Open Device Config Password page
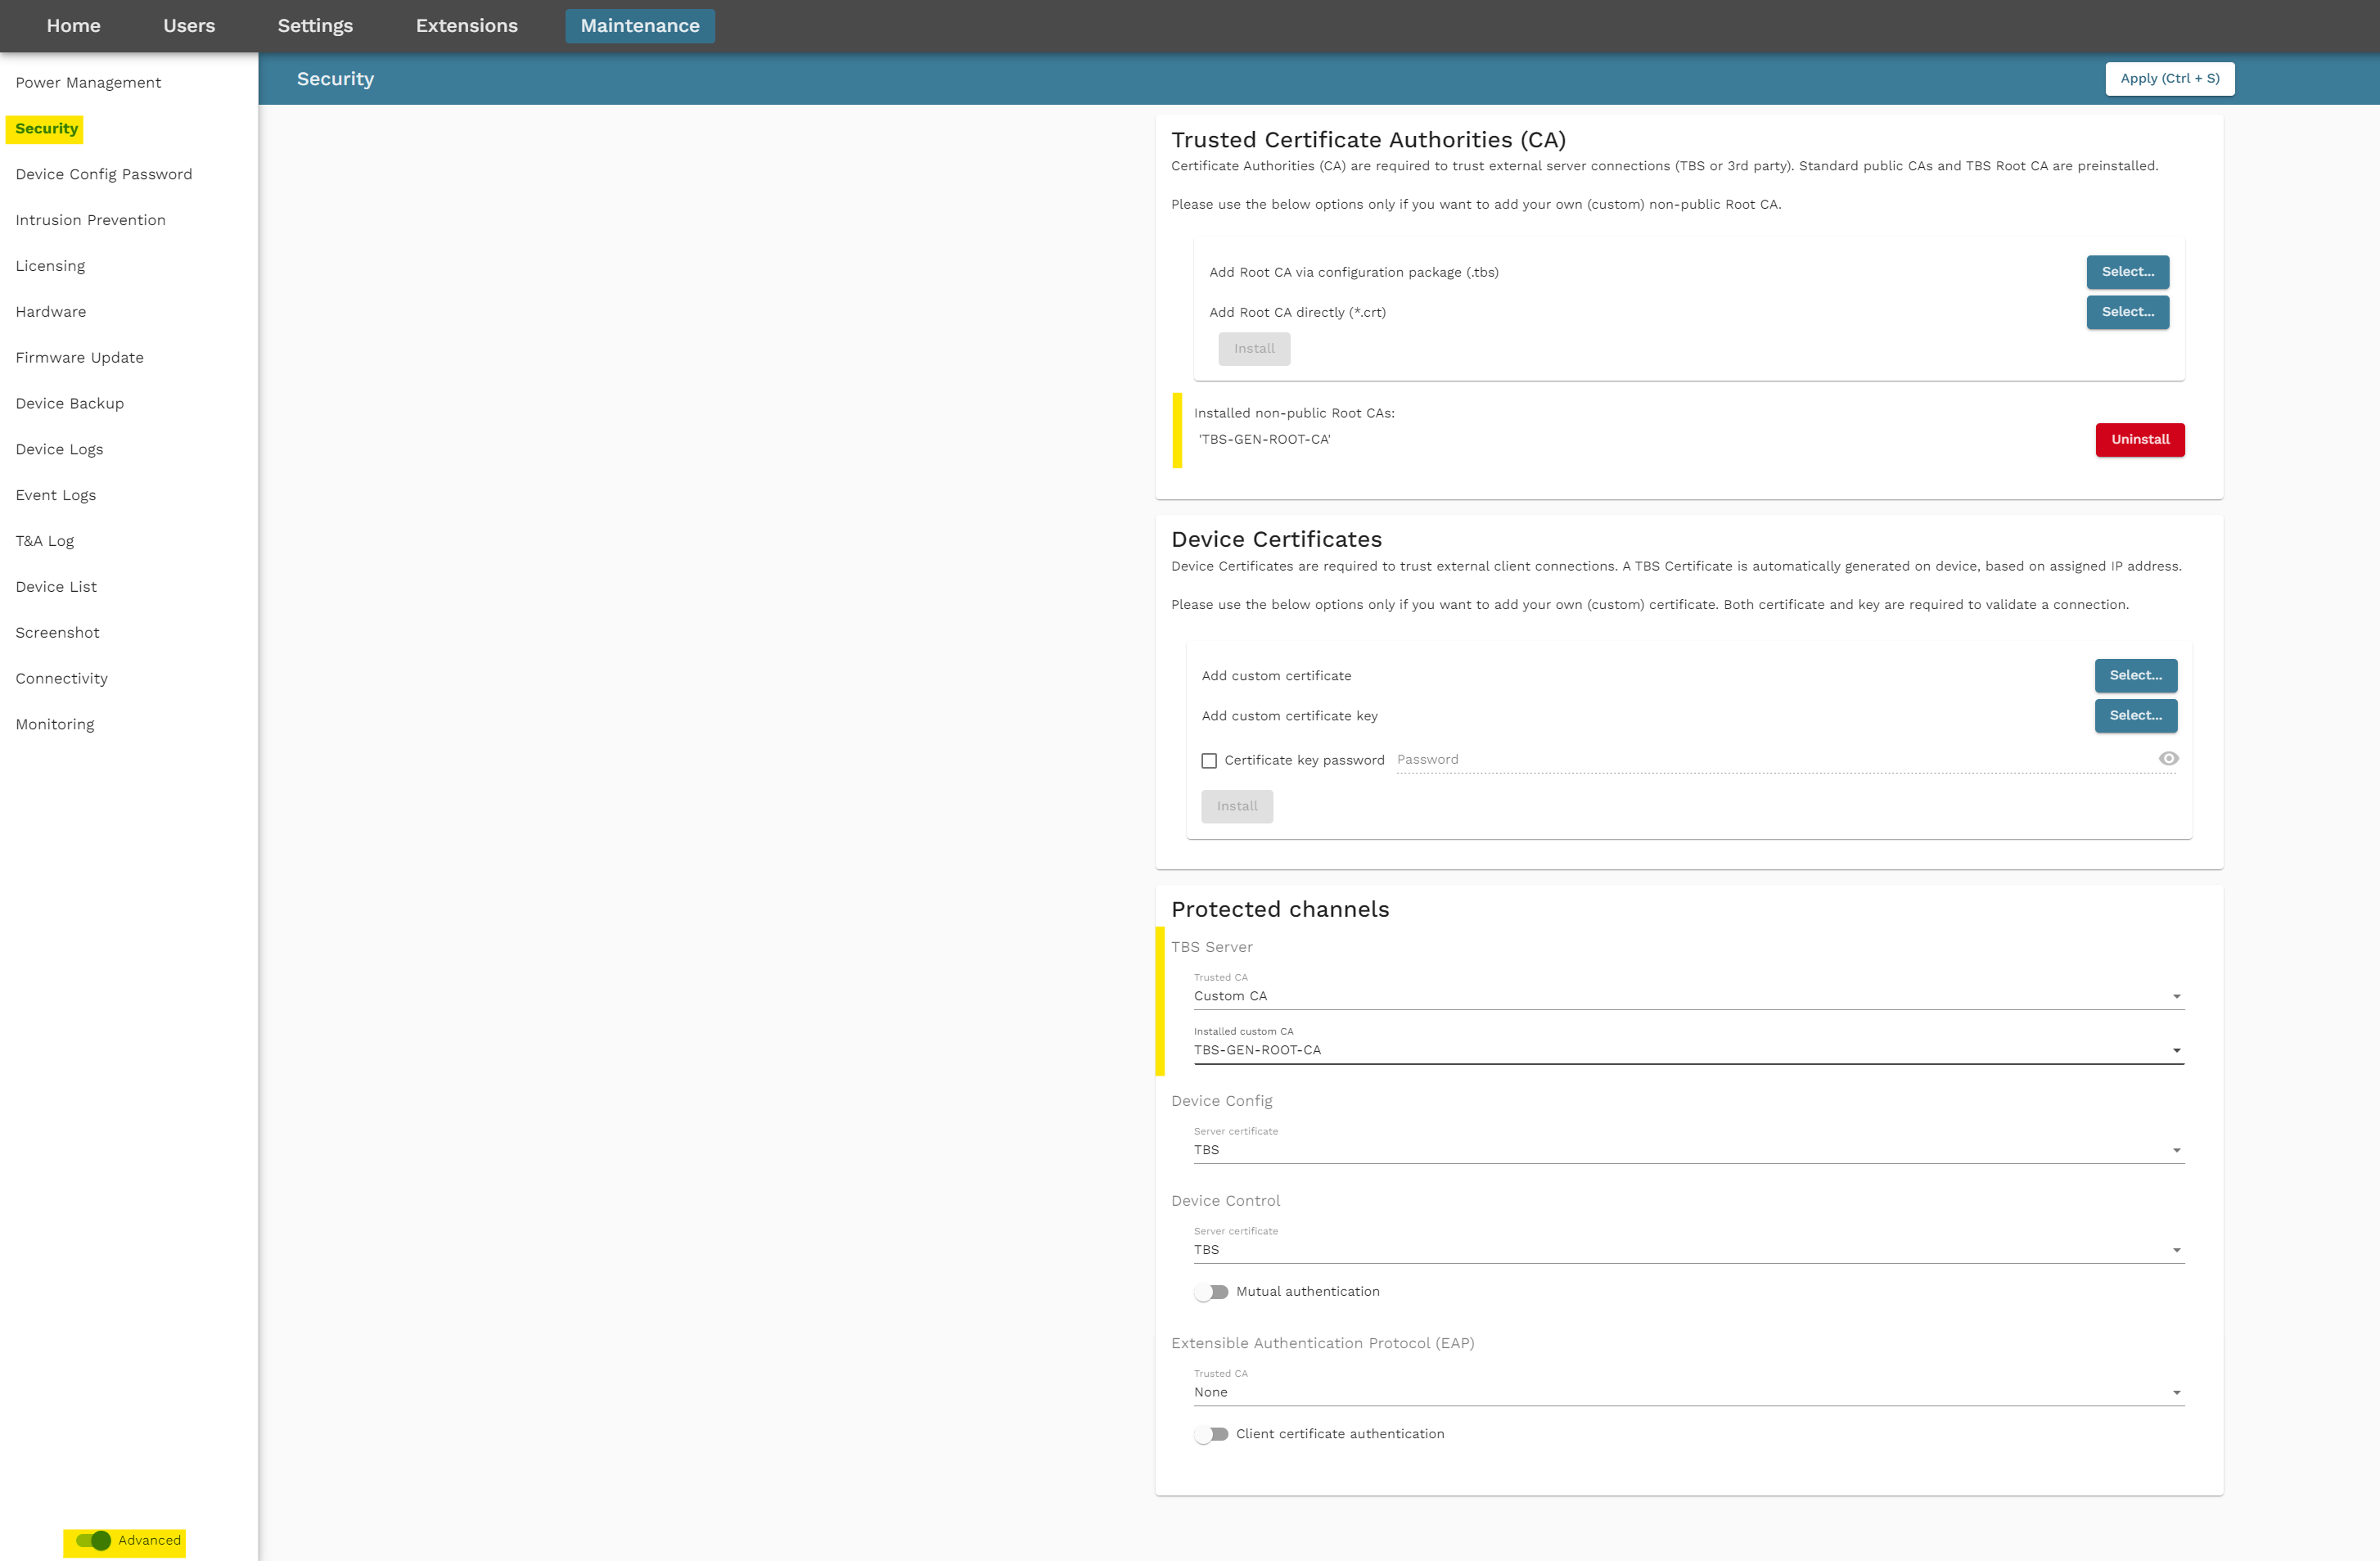Viewport: 2380px width, 1561px height. coord(104,174)
